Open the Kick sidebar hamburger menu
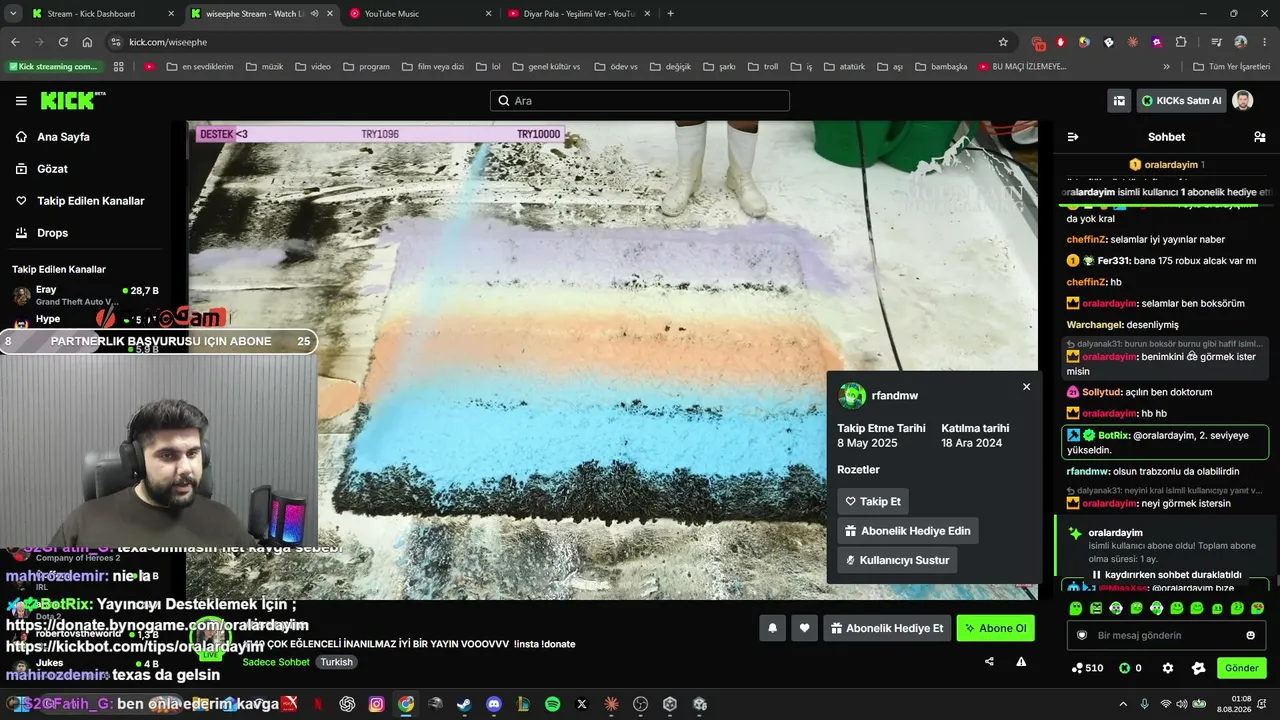 pos(21,101)
